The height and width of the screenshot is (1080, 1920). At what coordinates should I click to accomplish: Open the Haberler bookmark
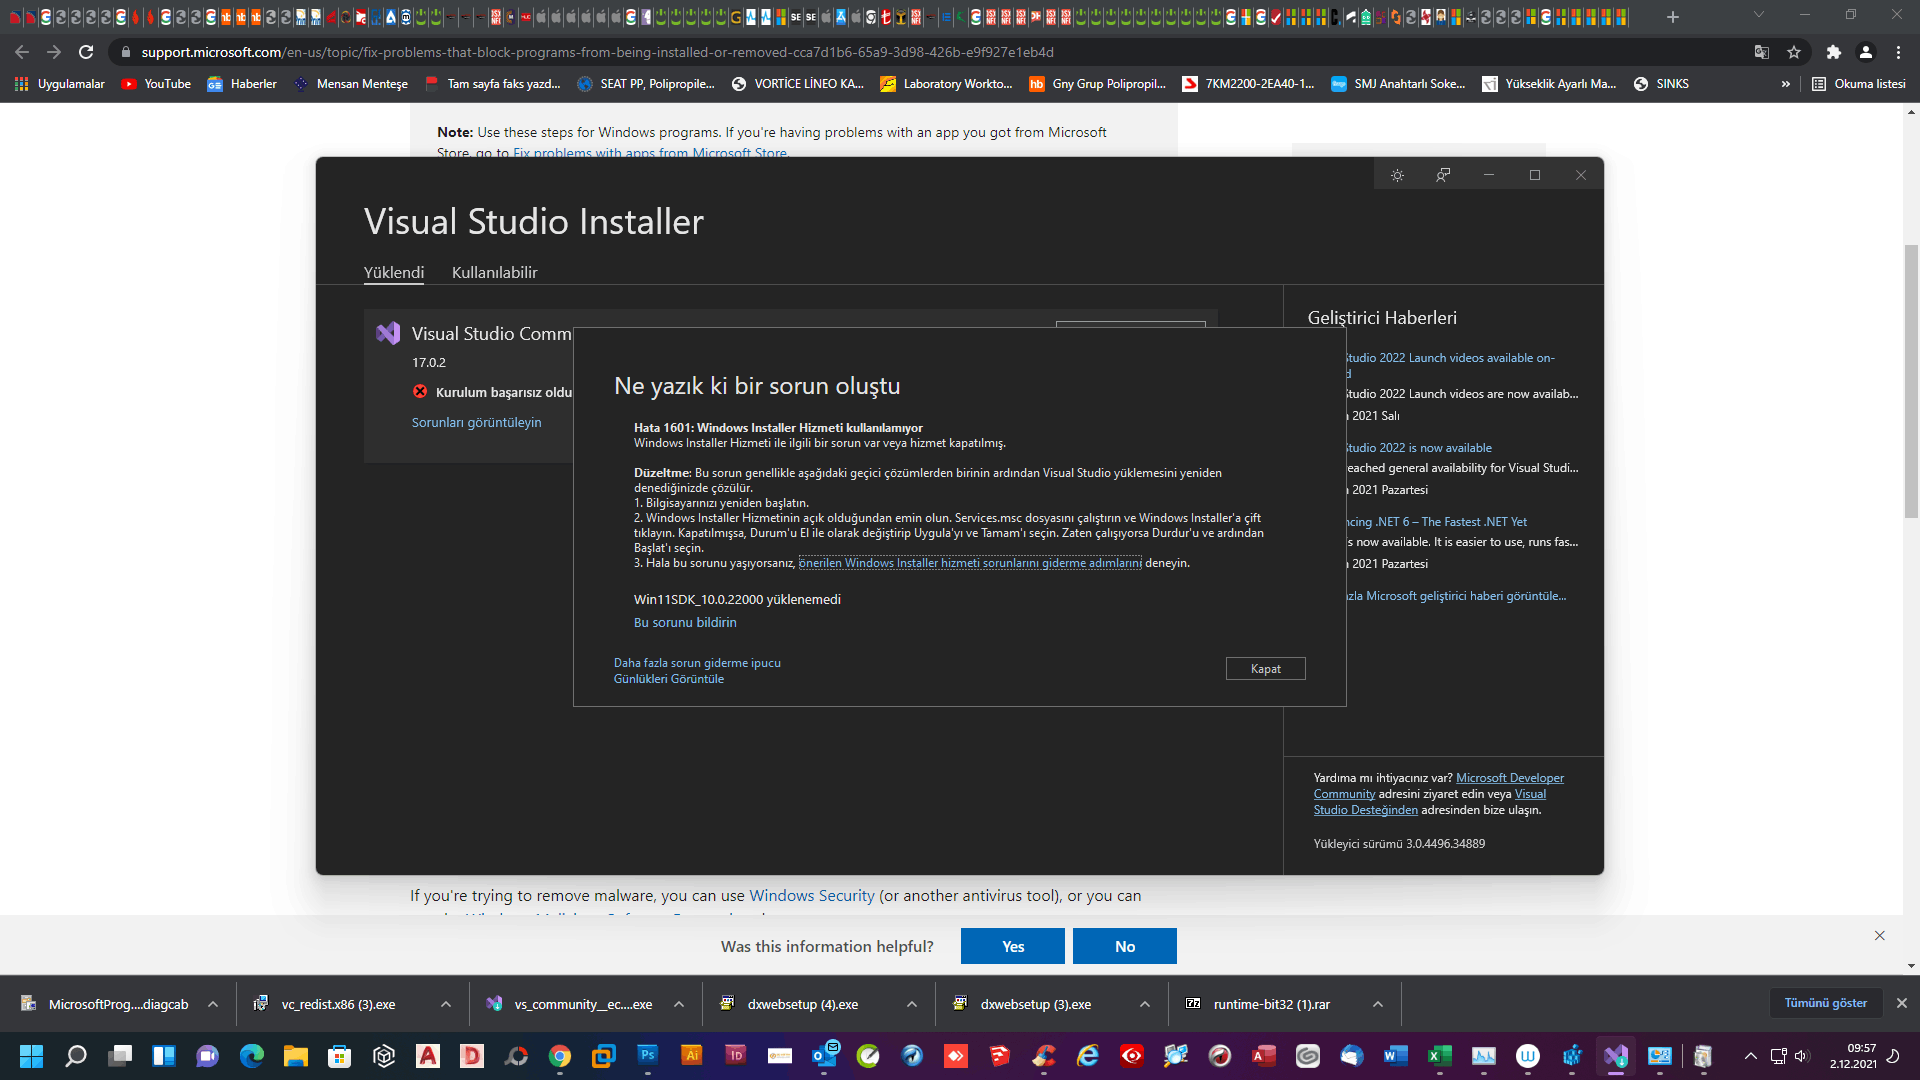pyautogui.click(x=242, y=84)
